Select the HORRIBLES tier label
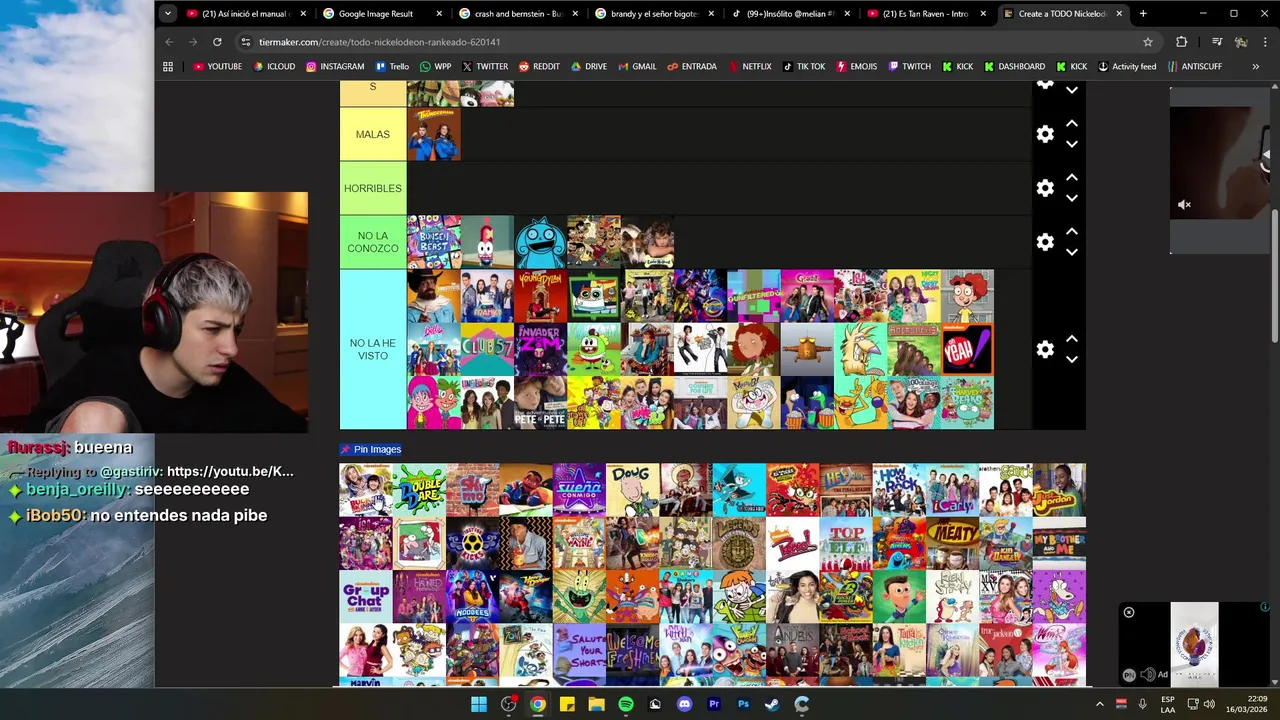This screenshot has height=720, width=1280. pyautogui.click(x=373, y=188)
